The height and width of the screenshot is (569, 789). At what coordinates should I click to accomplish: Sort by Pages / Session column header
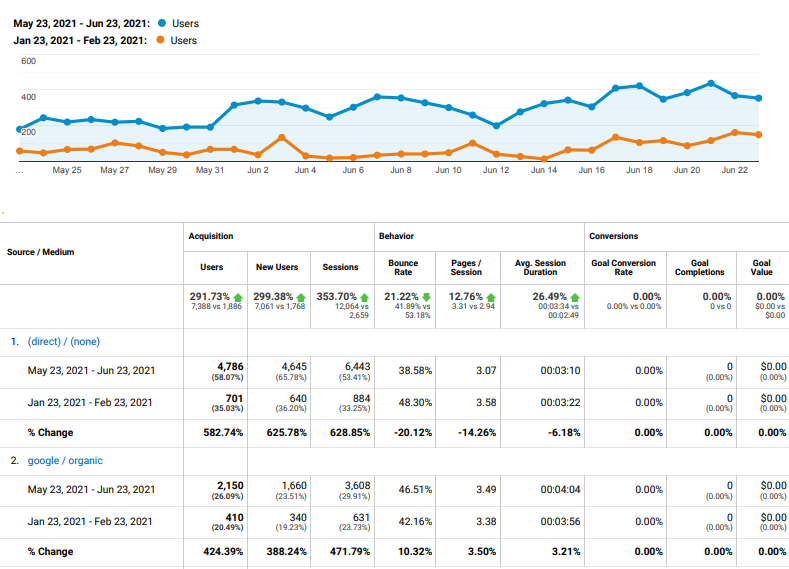466,267
